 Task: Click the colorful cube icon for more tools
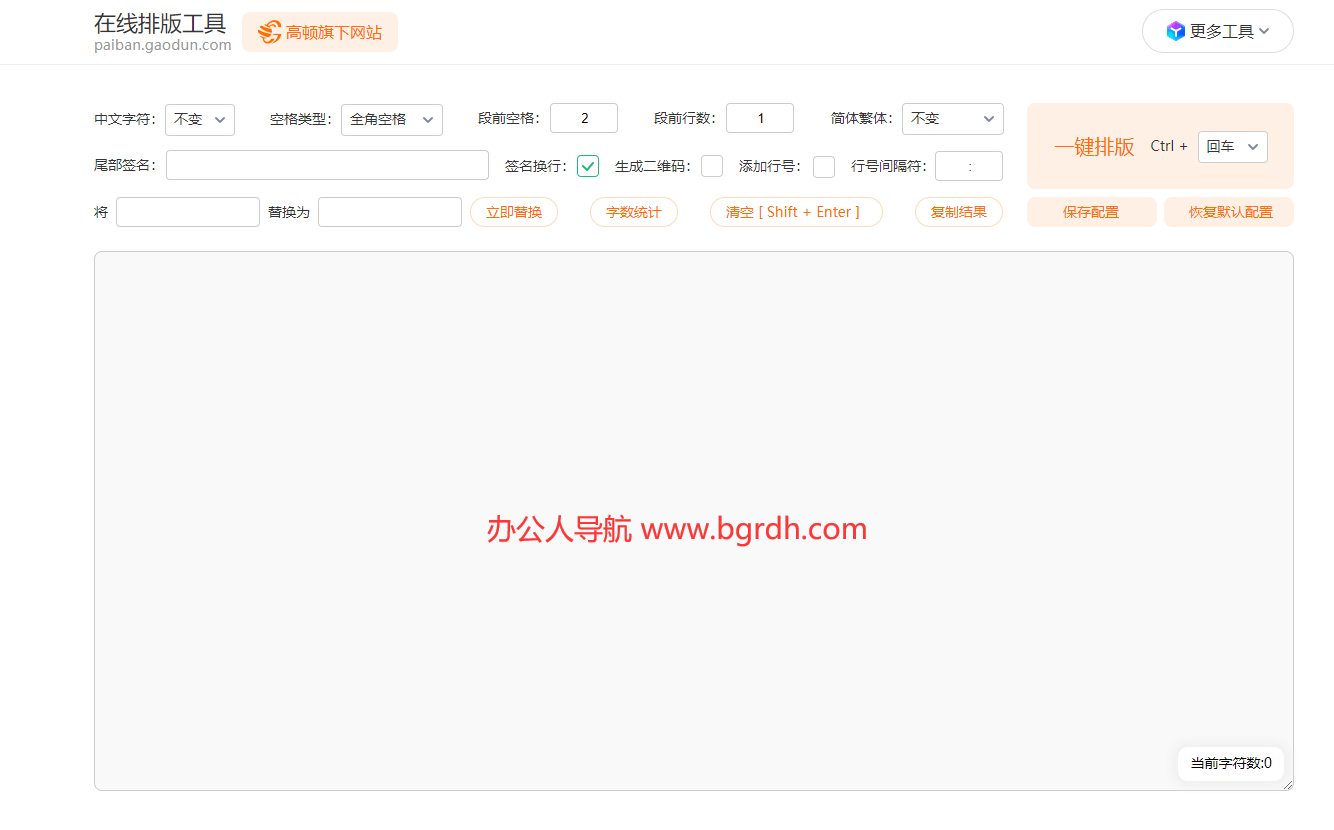pyautogui.click(x=1175, y=31)
